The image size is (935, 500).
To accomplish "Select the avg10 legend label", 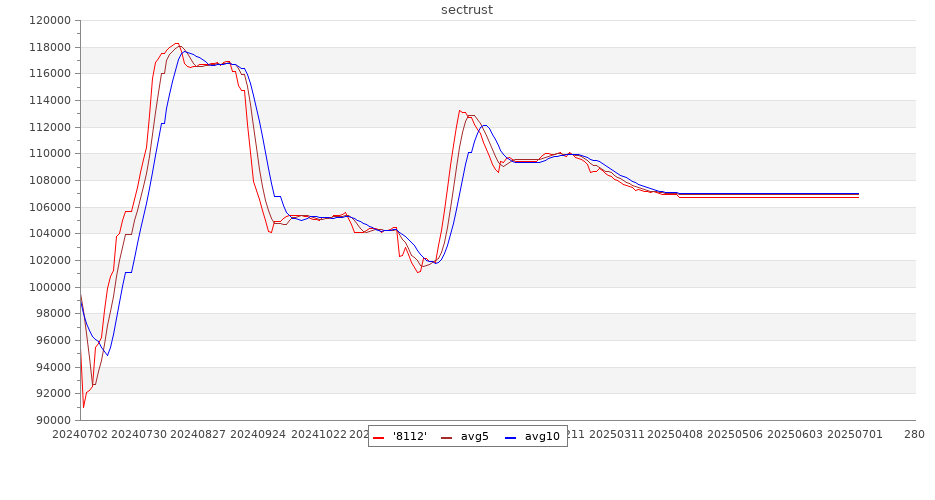I will (x=542, y=436).
